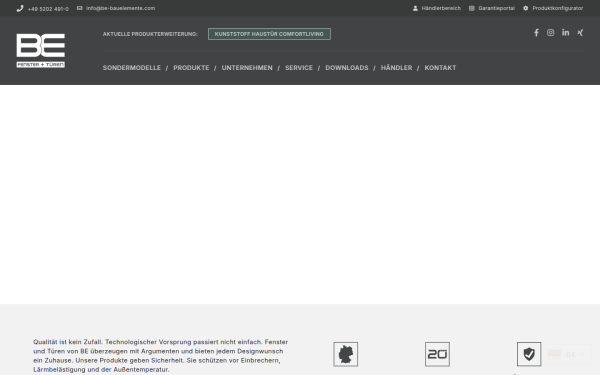Open the Facebook page icon
Image resolution: width=600 pixels, height=375 pixels.
point(536,33)
